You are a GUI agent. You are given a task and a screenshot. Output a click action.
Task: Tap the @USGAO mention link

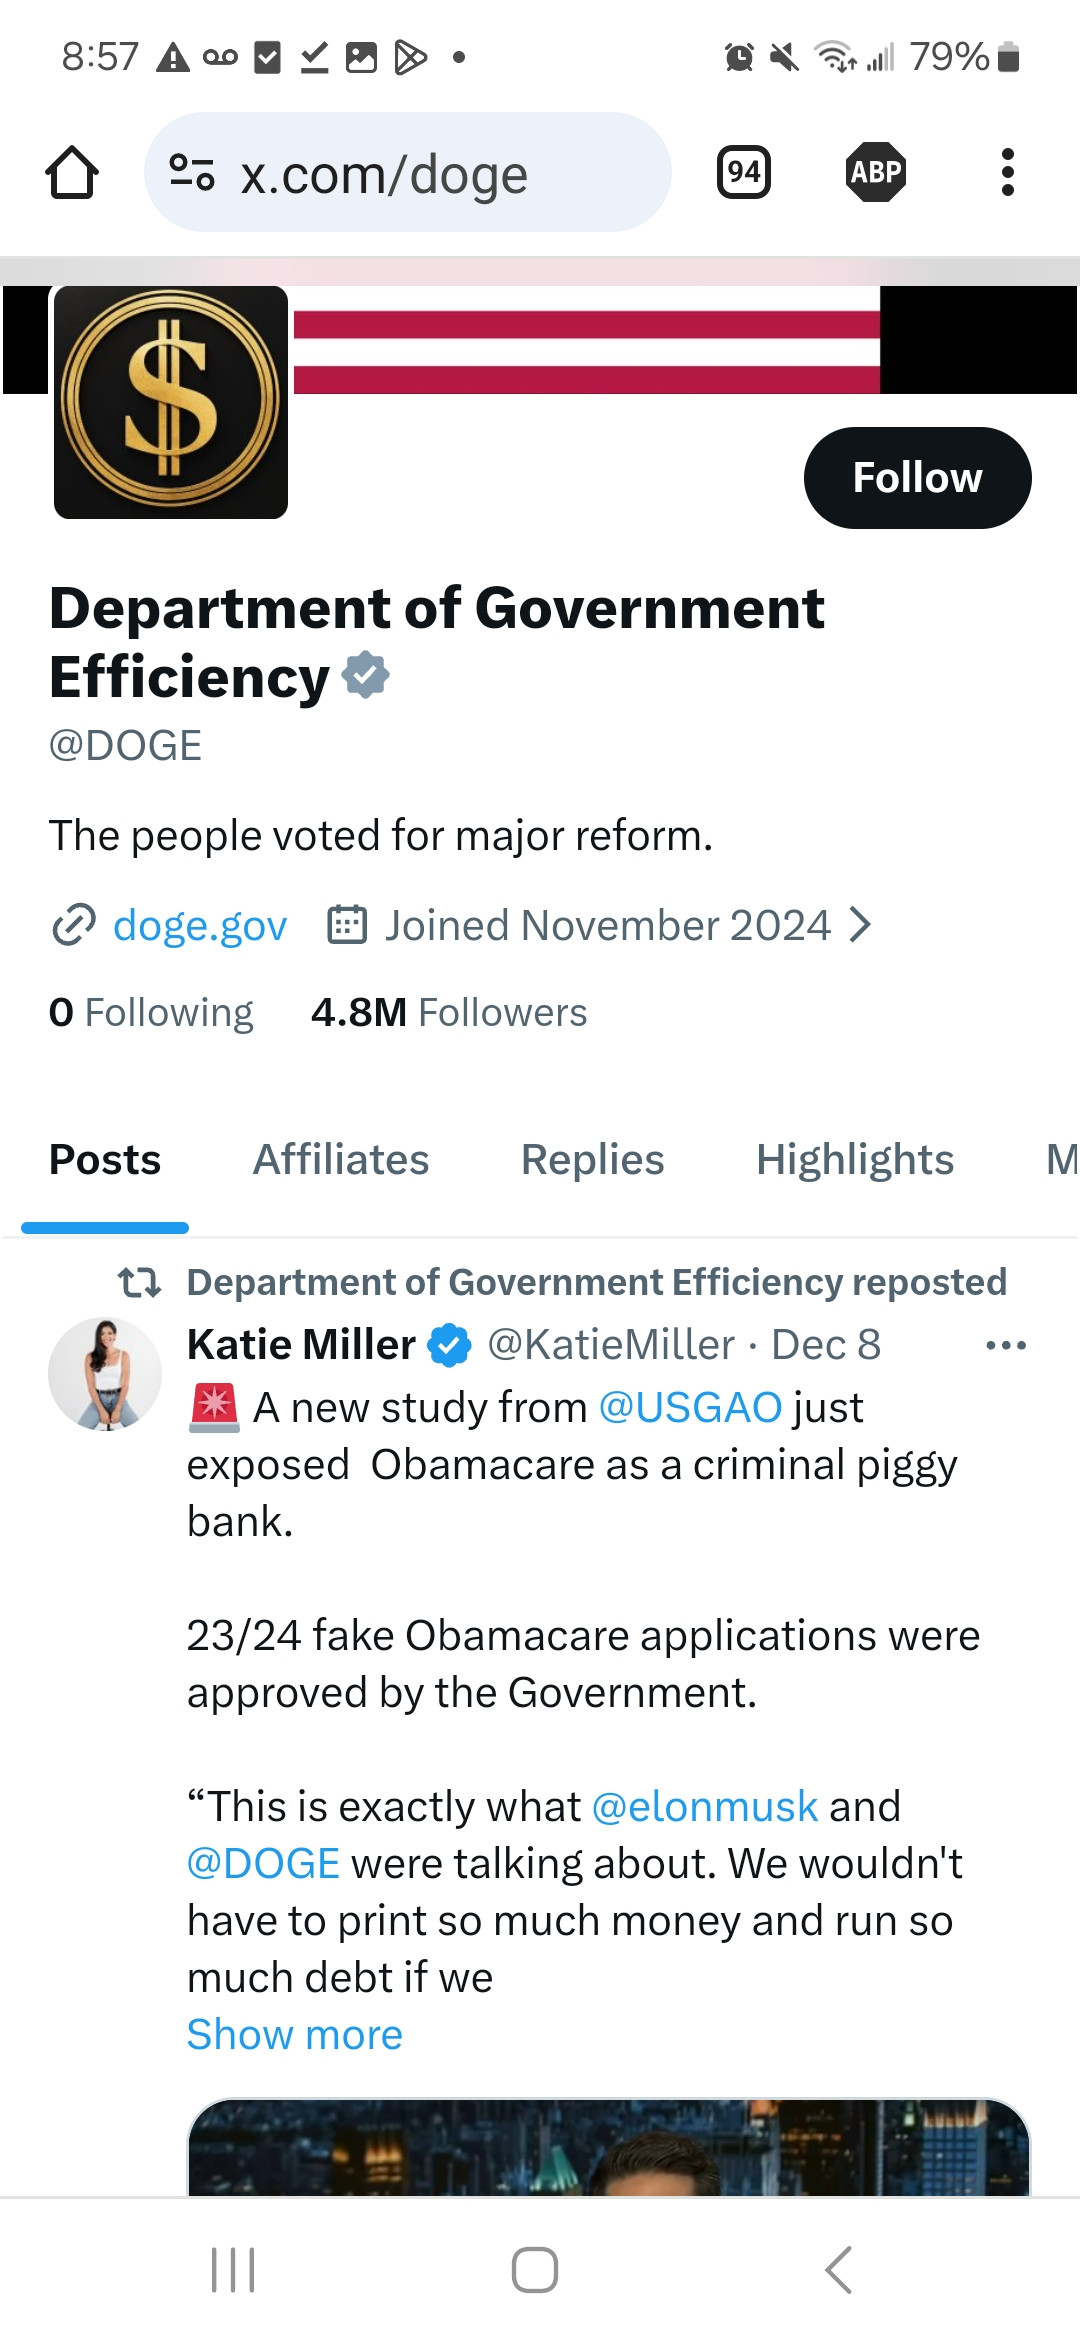(690, 1408)
